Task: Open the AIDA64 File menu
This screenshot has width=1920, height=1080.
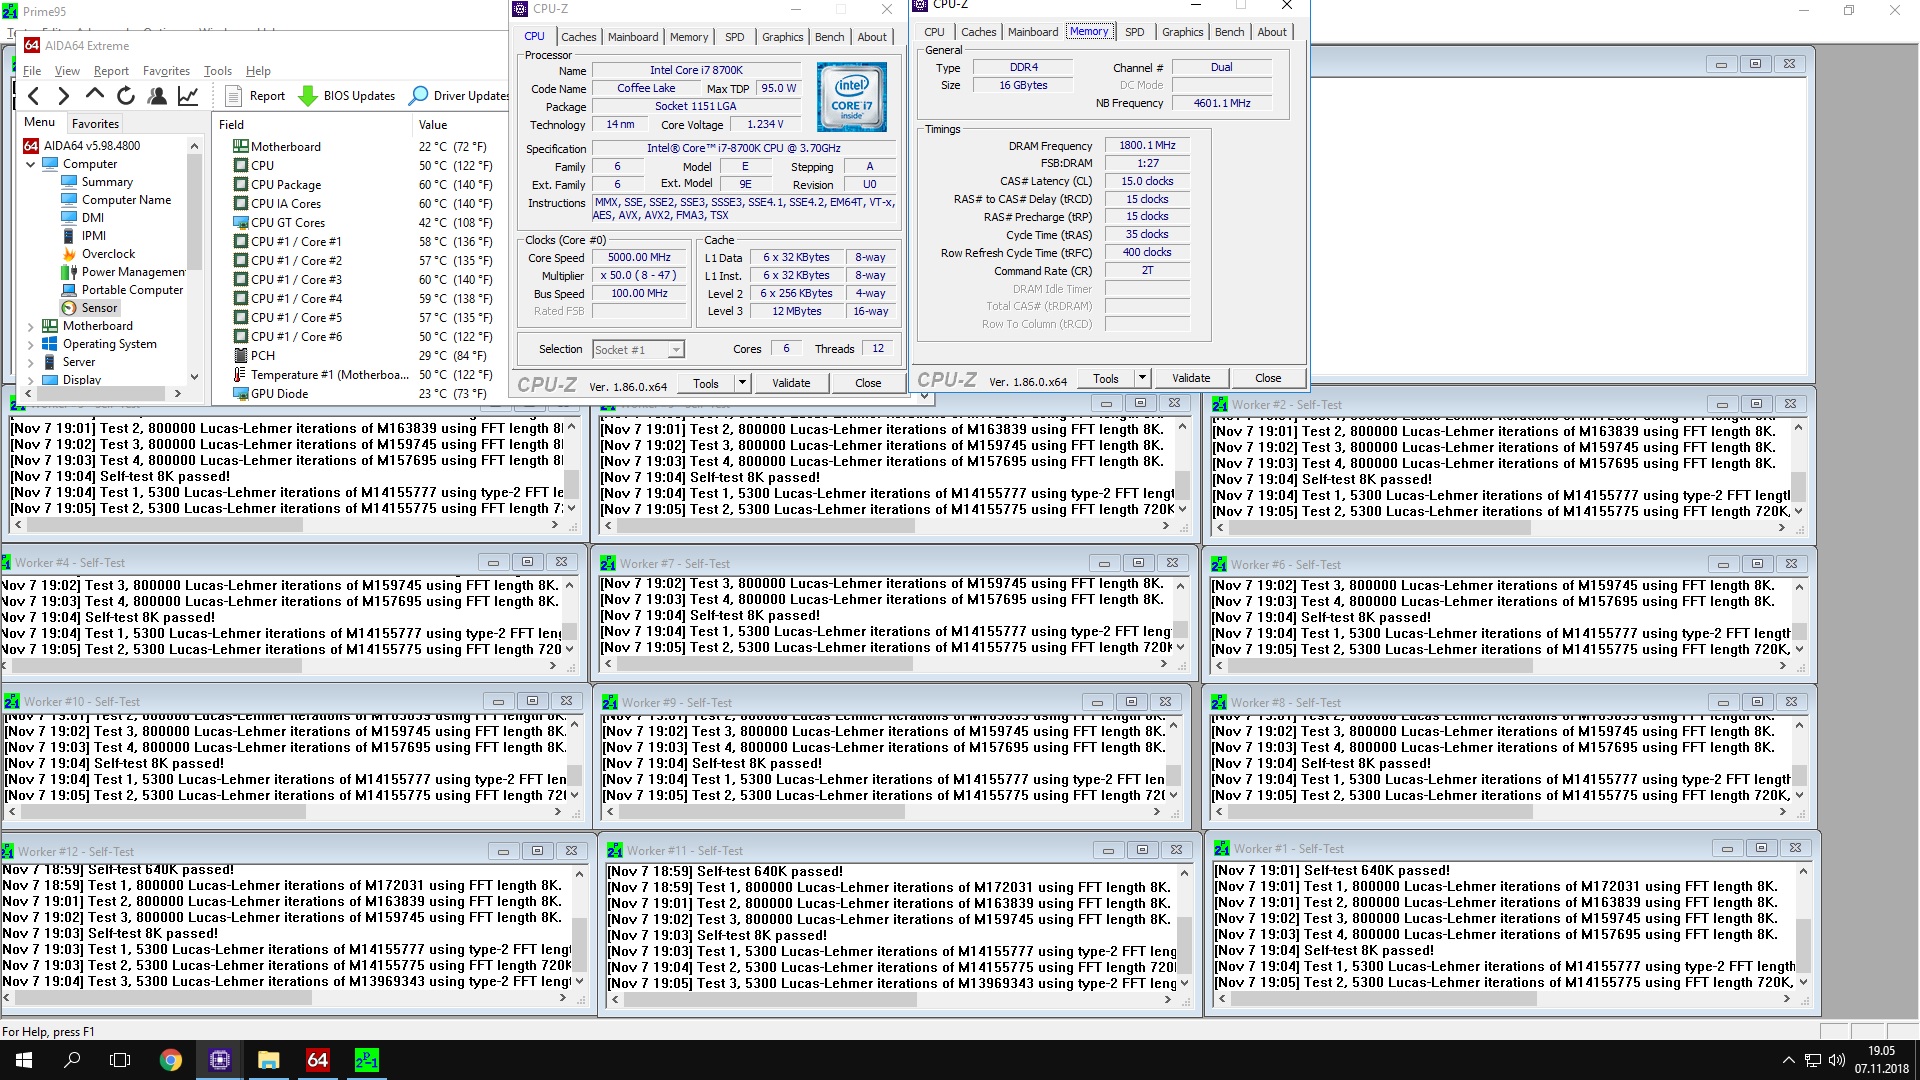Action: (32, 71)
